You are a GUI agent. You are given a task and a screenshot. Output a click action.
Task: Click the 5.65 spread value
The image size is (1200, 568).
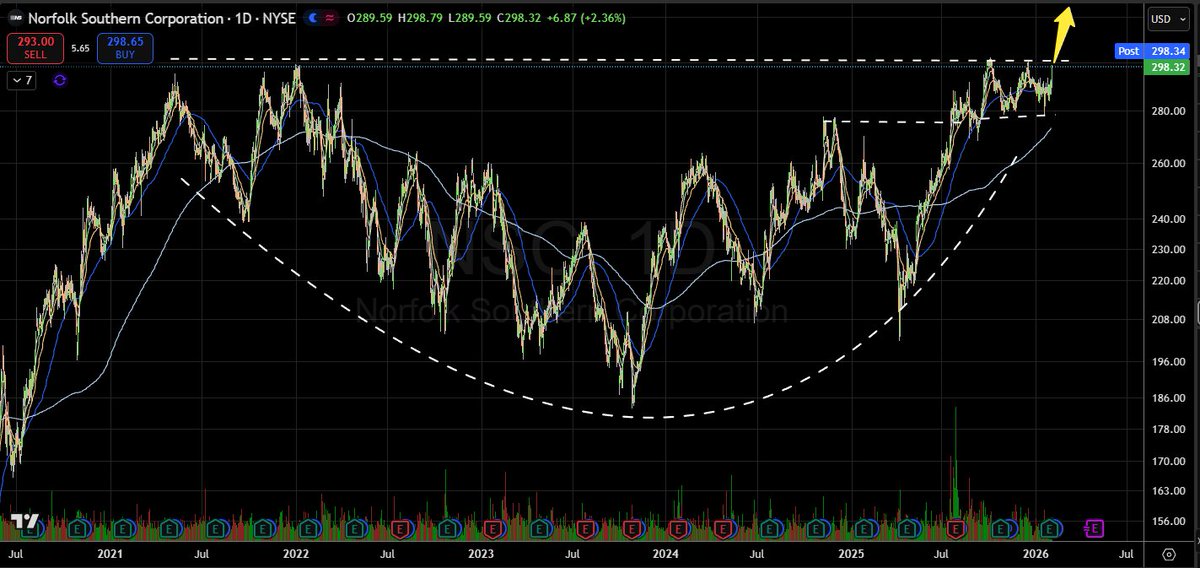click(x=81, y=46)
